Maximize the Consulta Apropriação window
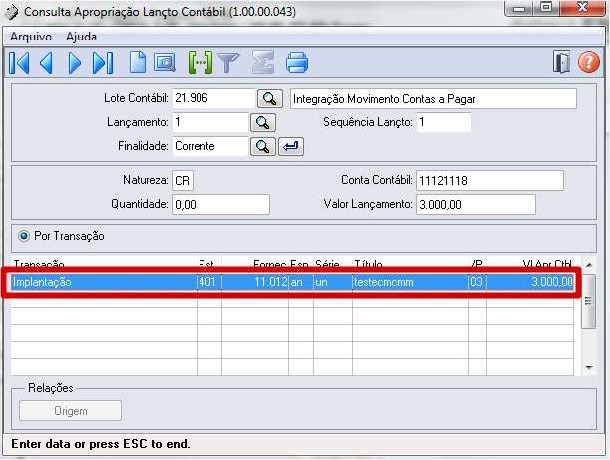Screen dimensions: 610x460 [x=547, y=8]
